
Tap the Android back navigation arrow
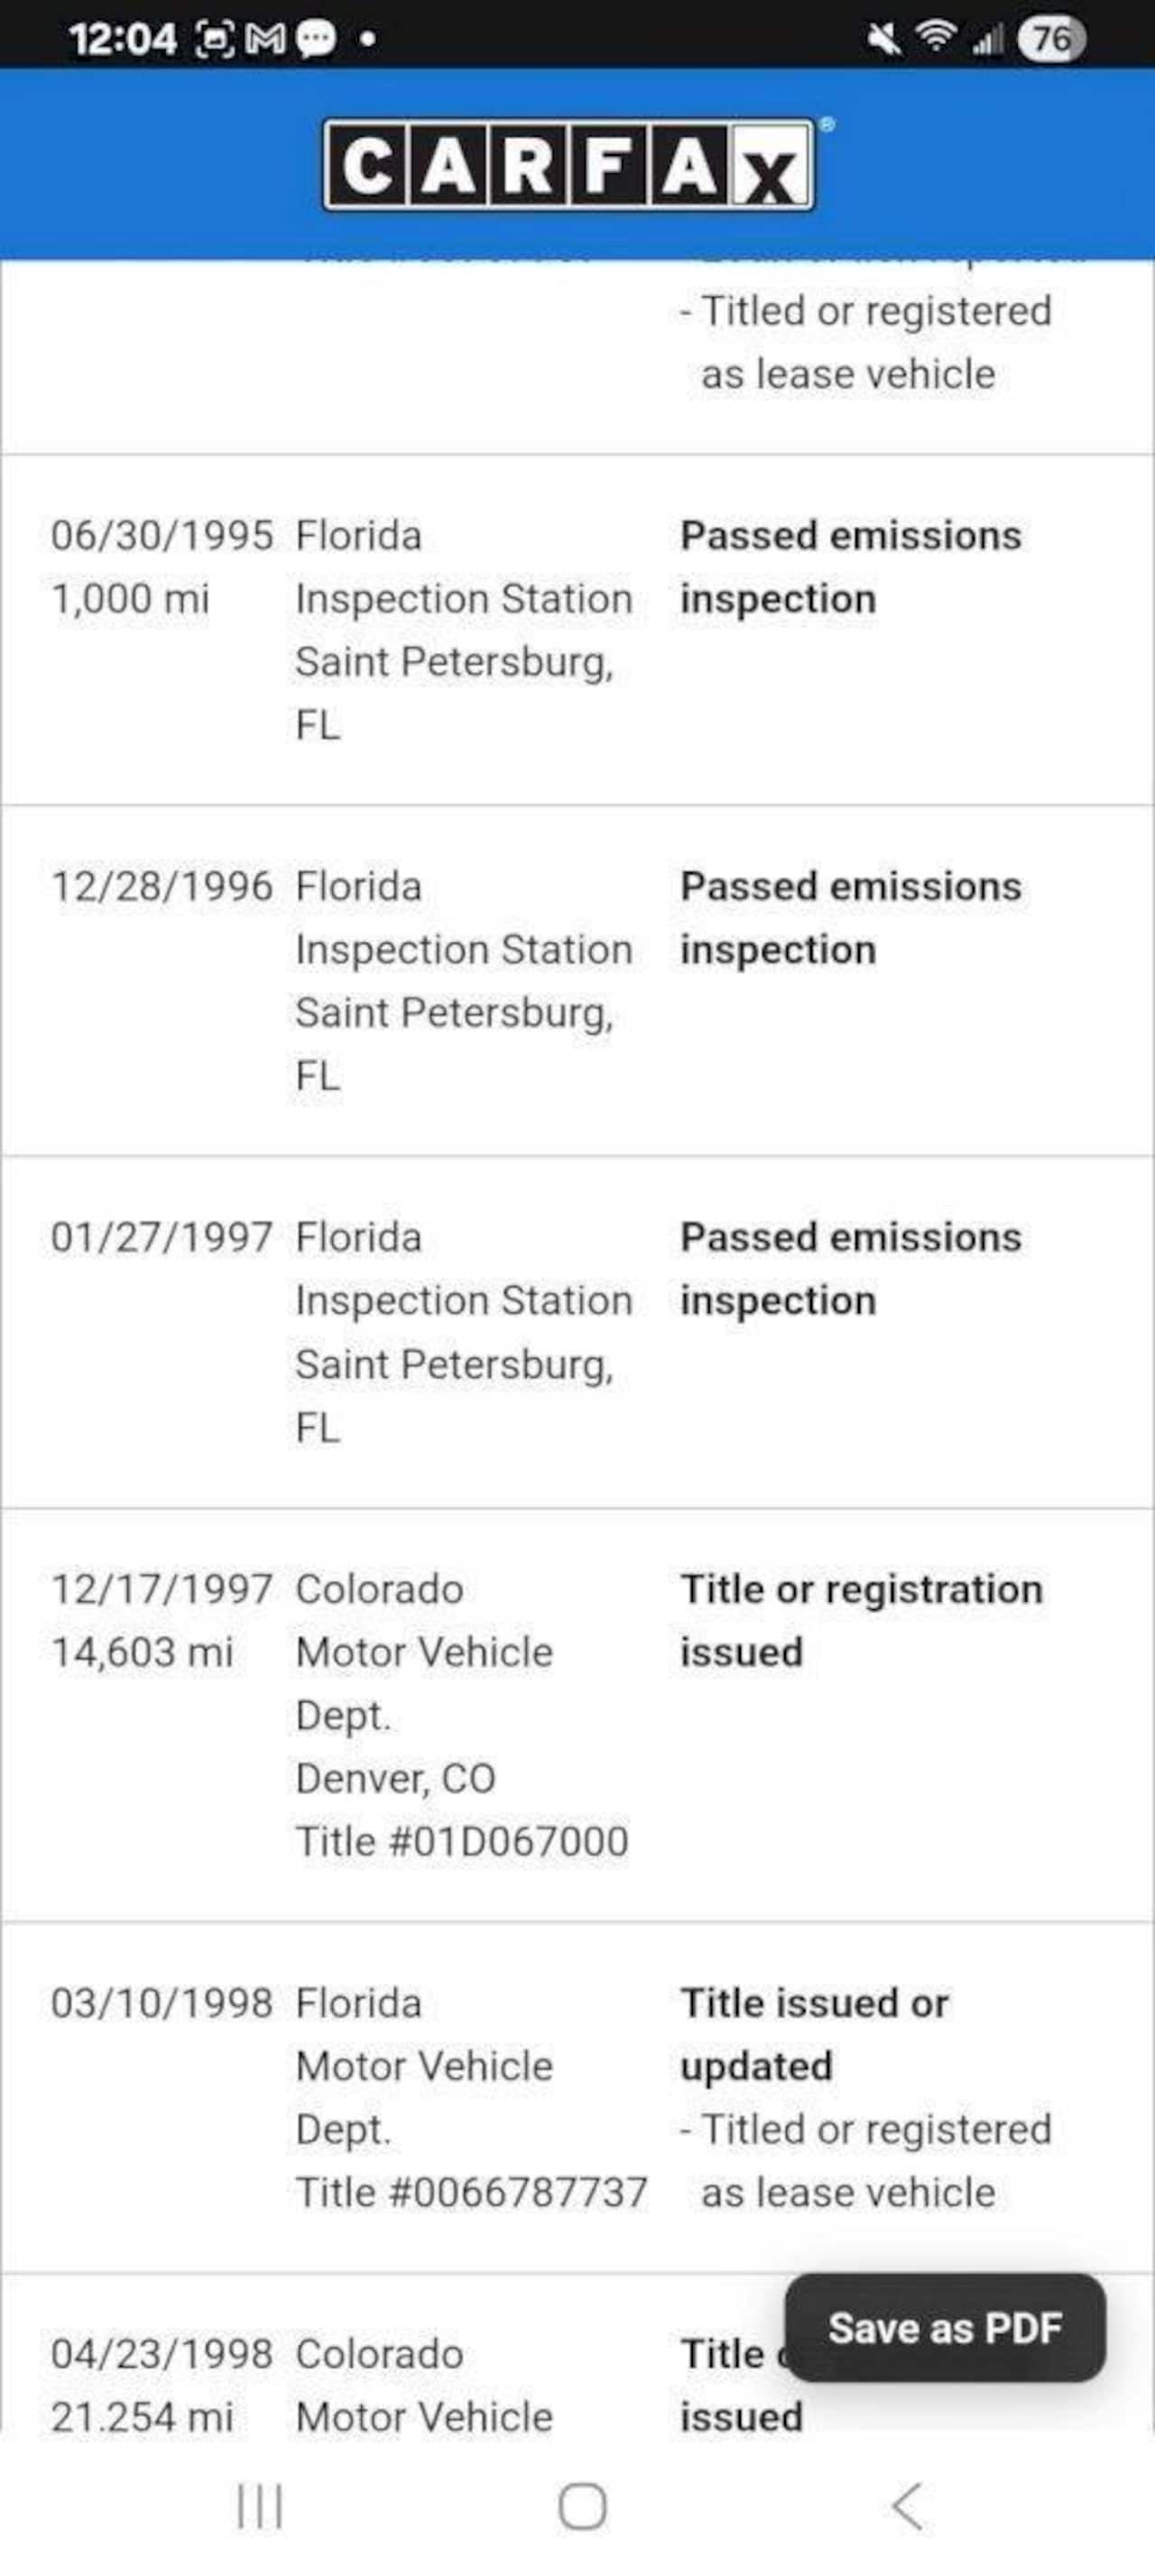pyautogui.click(x=907, y=2506)
